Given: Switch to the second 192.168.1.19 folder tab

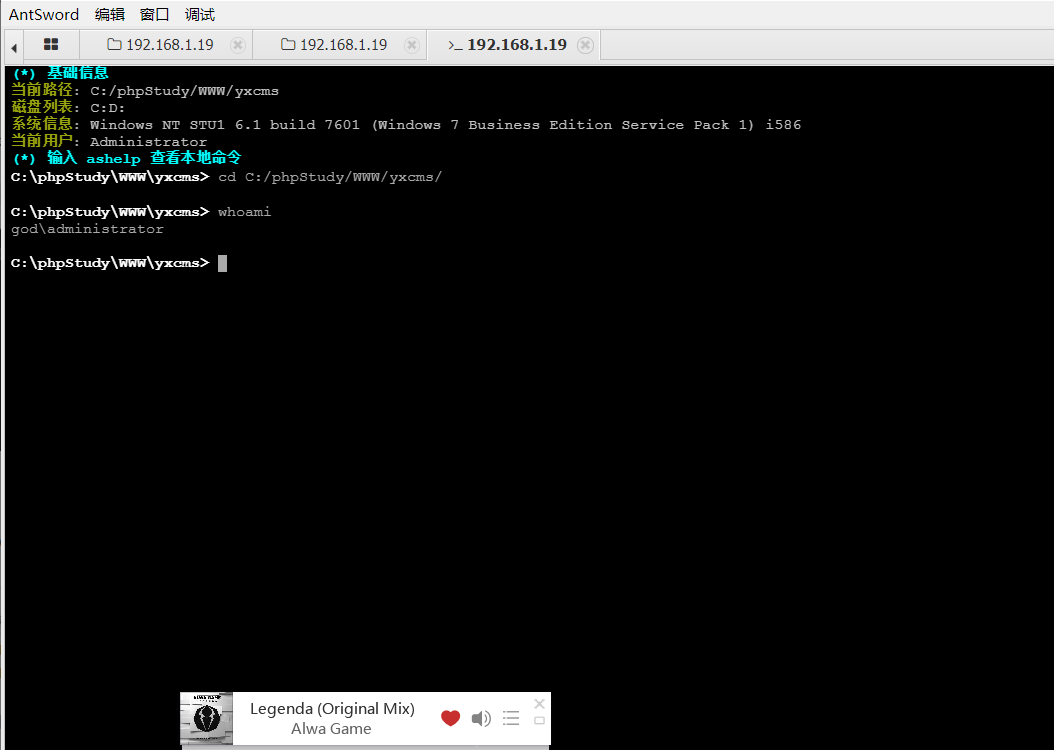Looking at the screenshot, I should tap(334, 45).
